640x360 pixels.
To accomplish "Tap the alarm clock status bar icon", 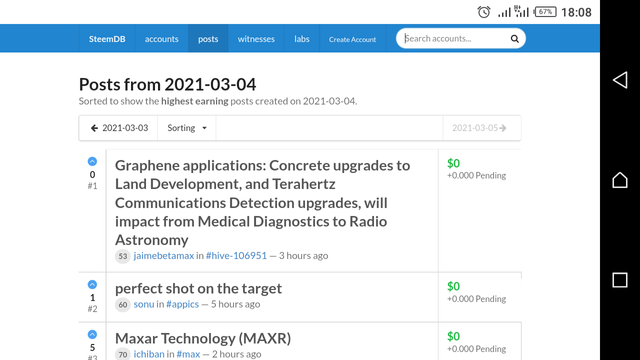I will [x=484, y=12].
